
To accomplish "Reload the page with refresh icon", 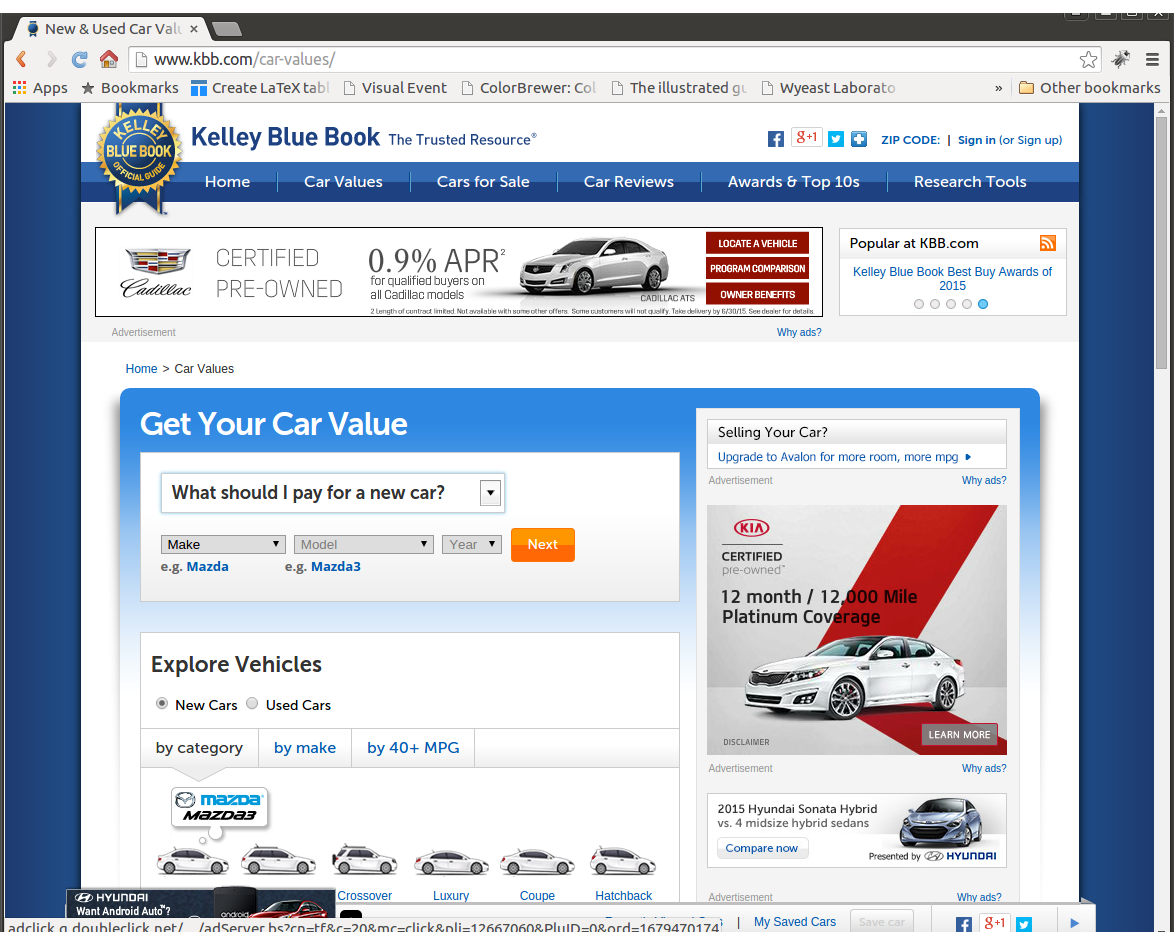I will [x=79, y=59].
